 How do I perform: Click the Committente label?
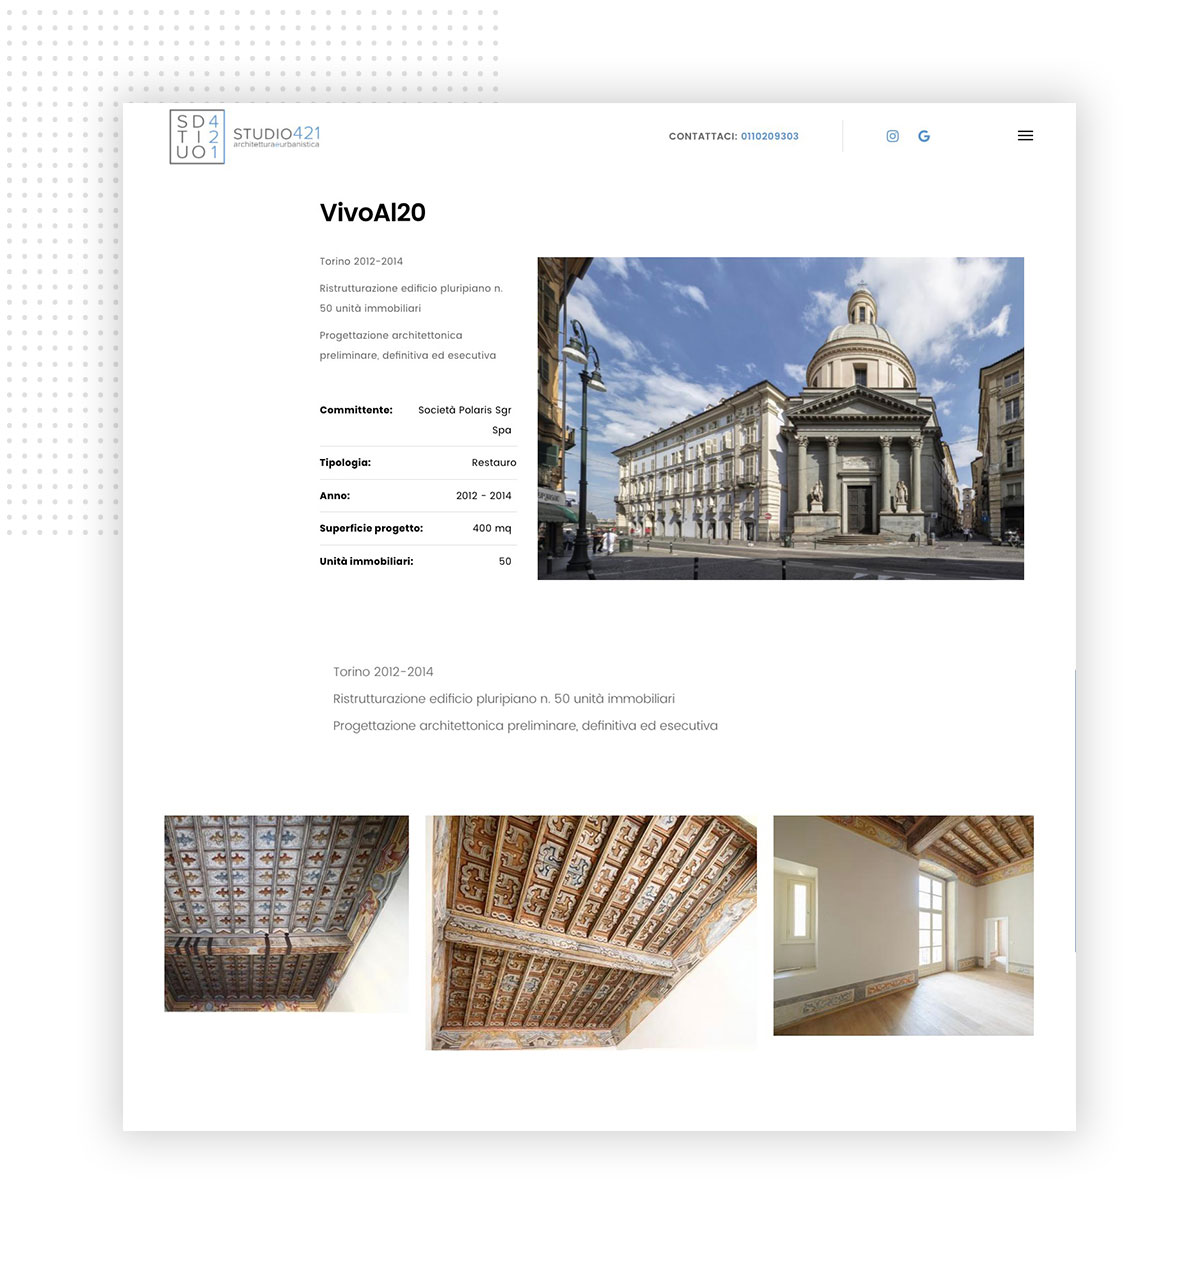click(356, 410)
